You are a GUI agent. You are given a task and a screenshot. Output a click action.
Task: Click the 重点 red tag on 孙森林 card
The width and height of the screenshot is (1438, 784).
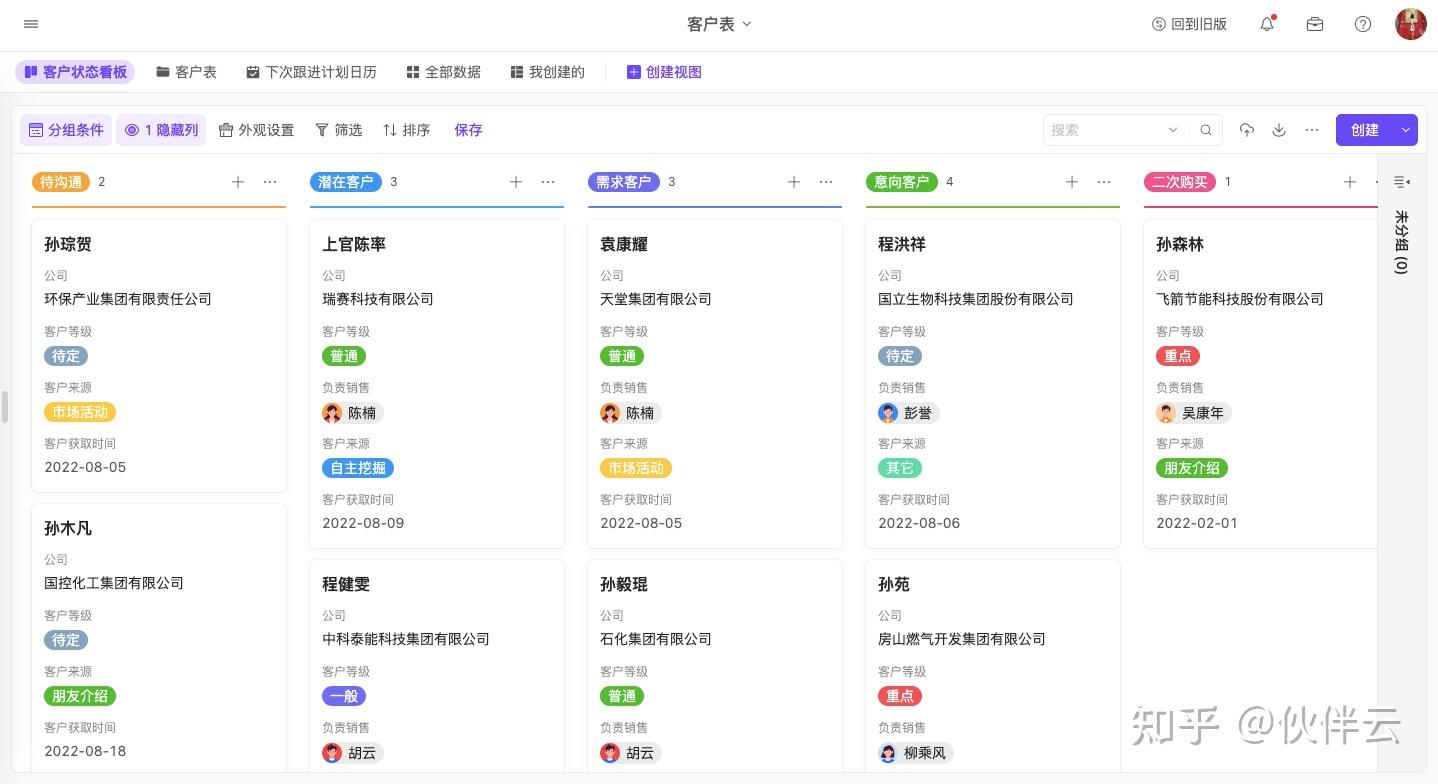[1178, 356]
